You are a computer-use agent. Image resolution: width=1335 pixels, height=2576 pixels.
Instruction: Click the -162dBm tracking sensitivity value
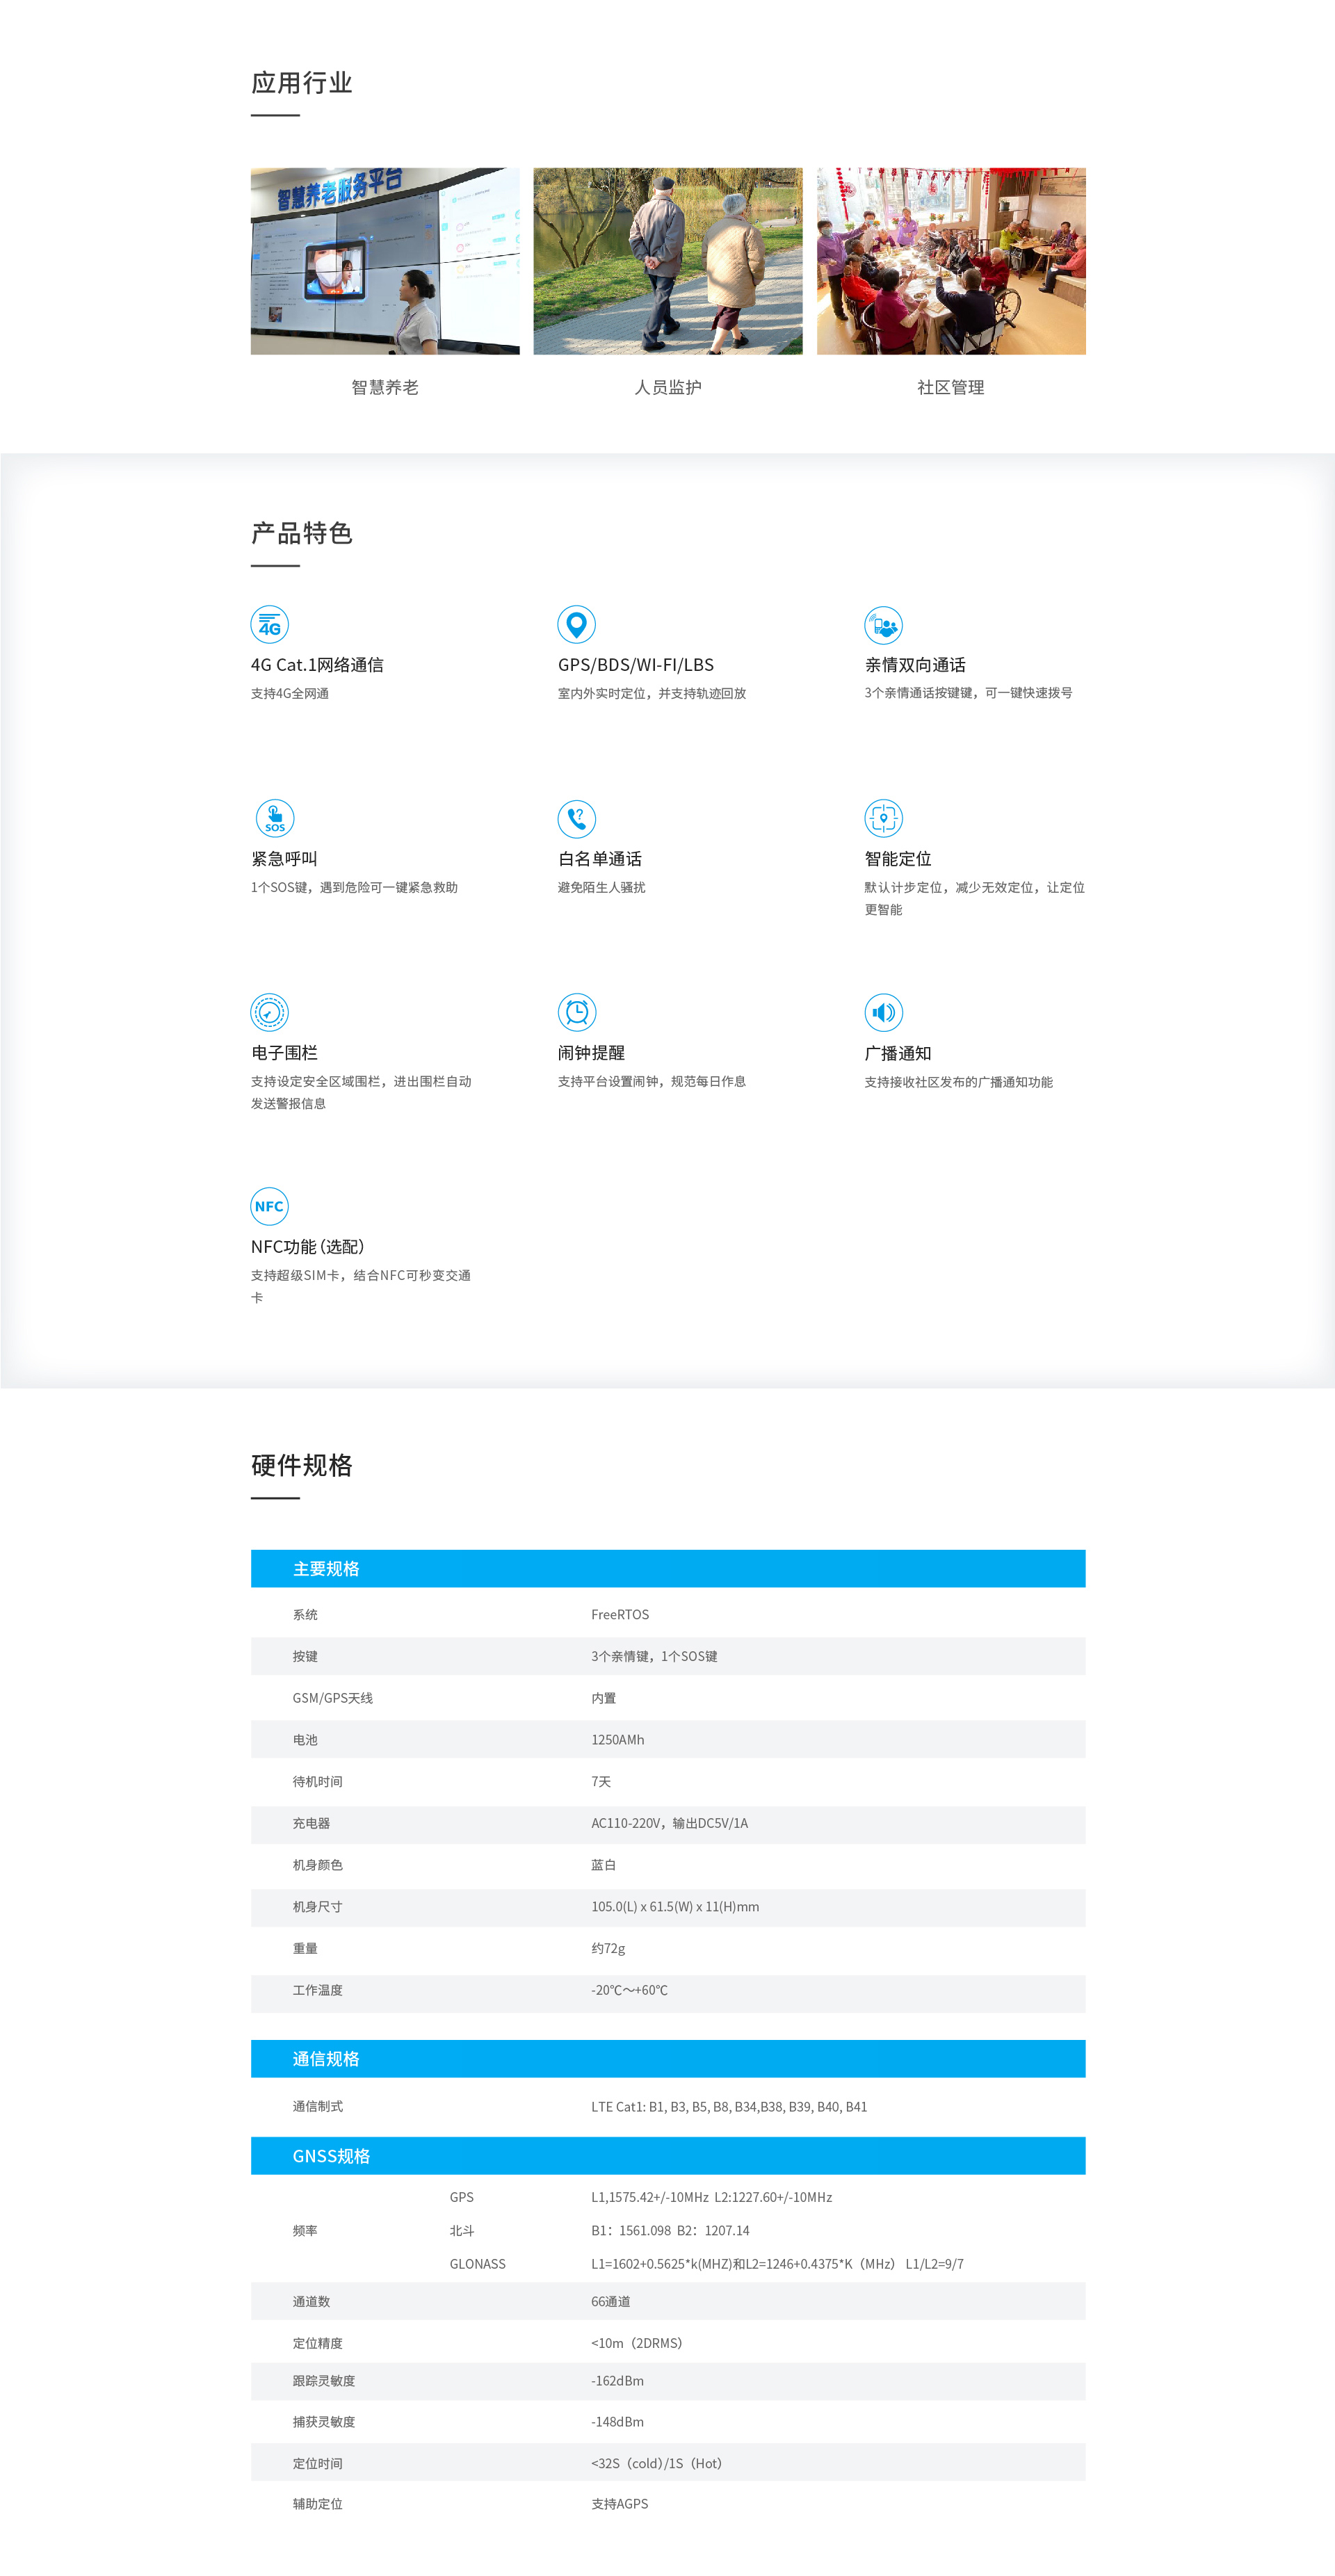coord(617,2381)
